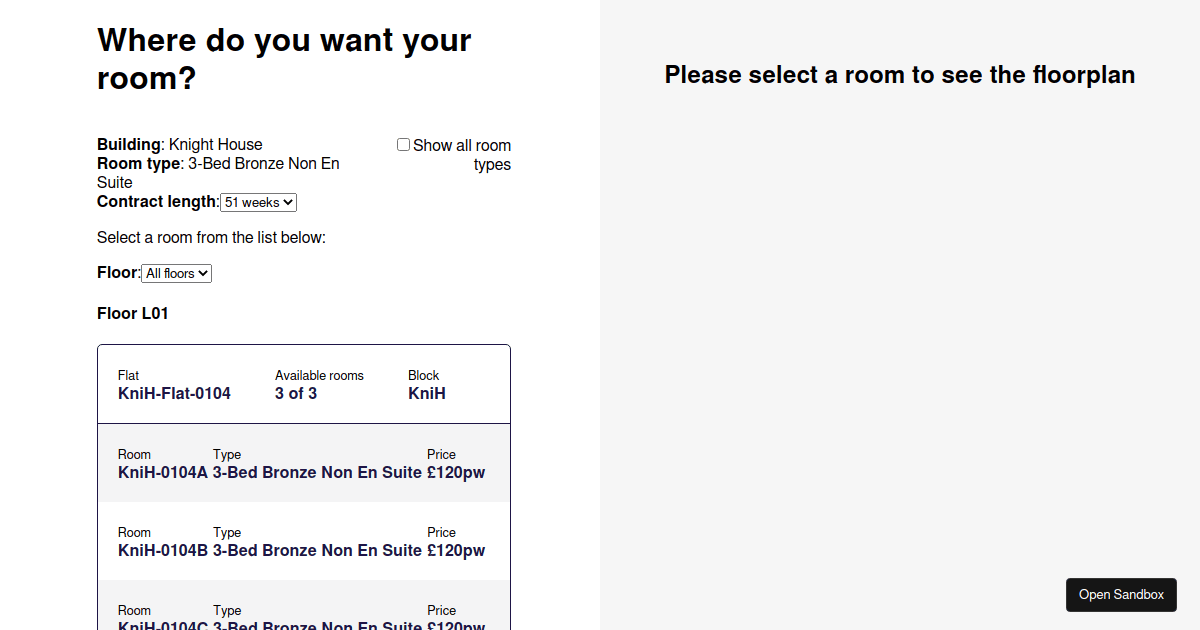
Task: Click the £120pw price of room KniH-0104B
Action: click(455, 550)
